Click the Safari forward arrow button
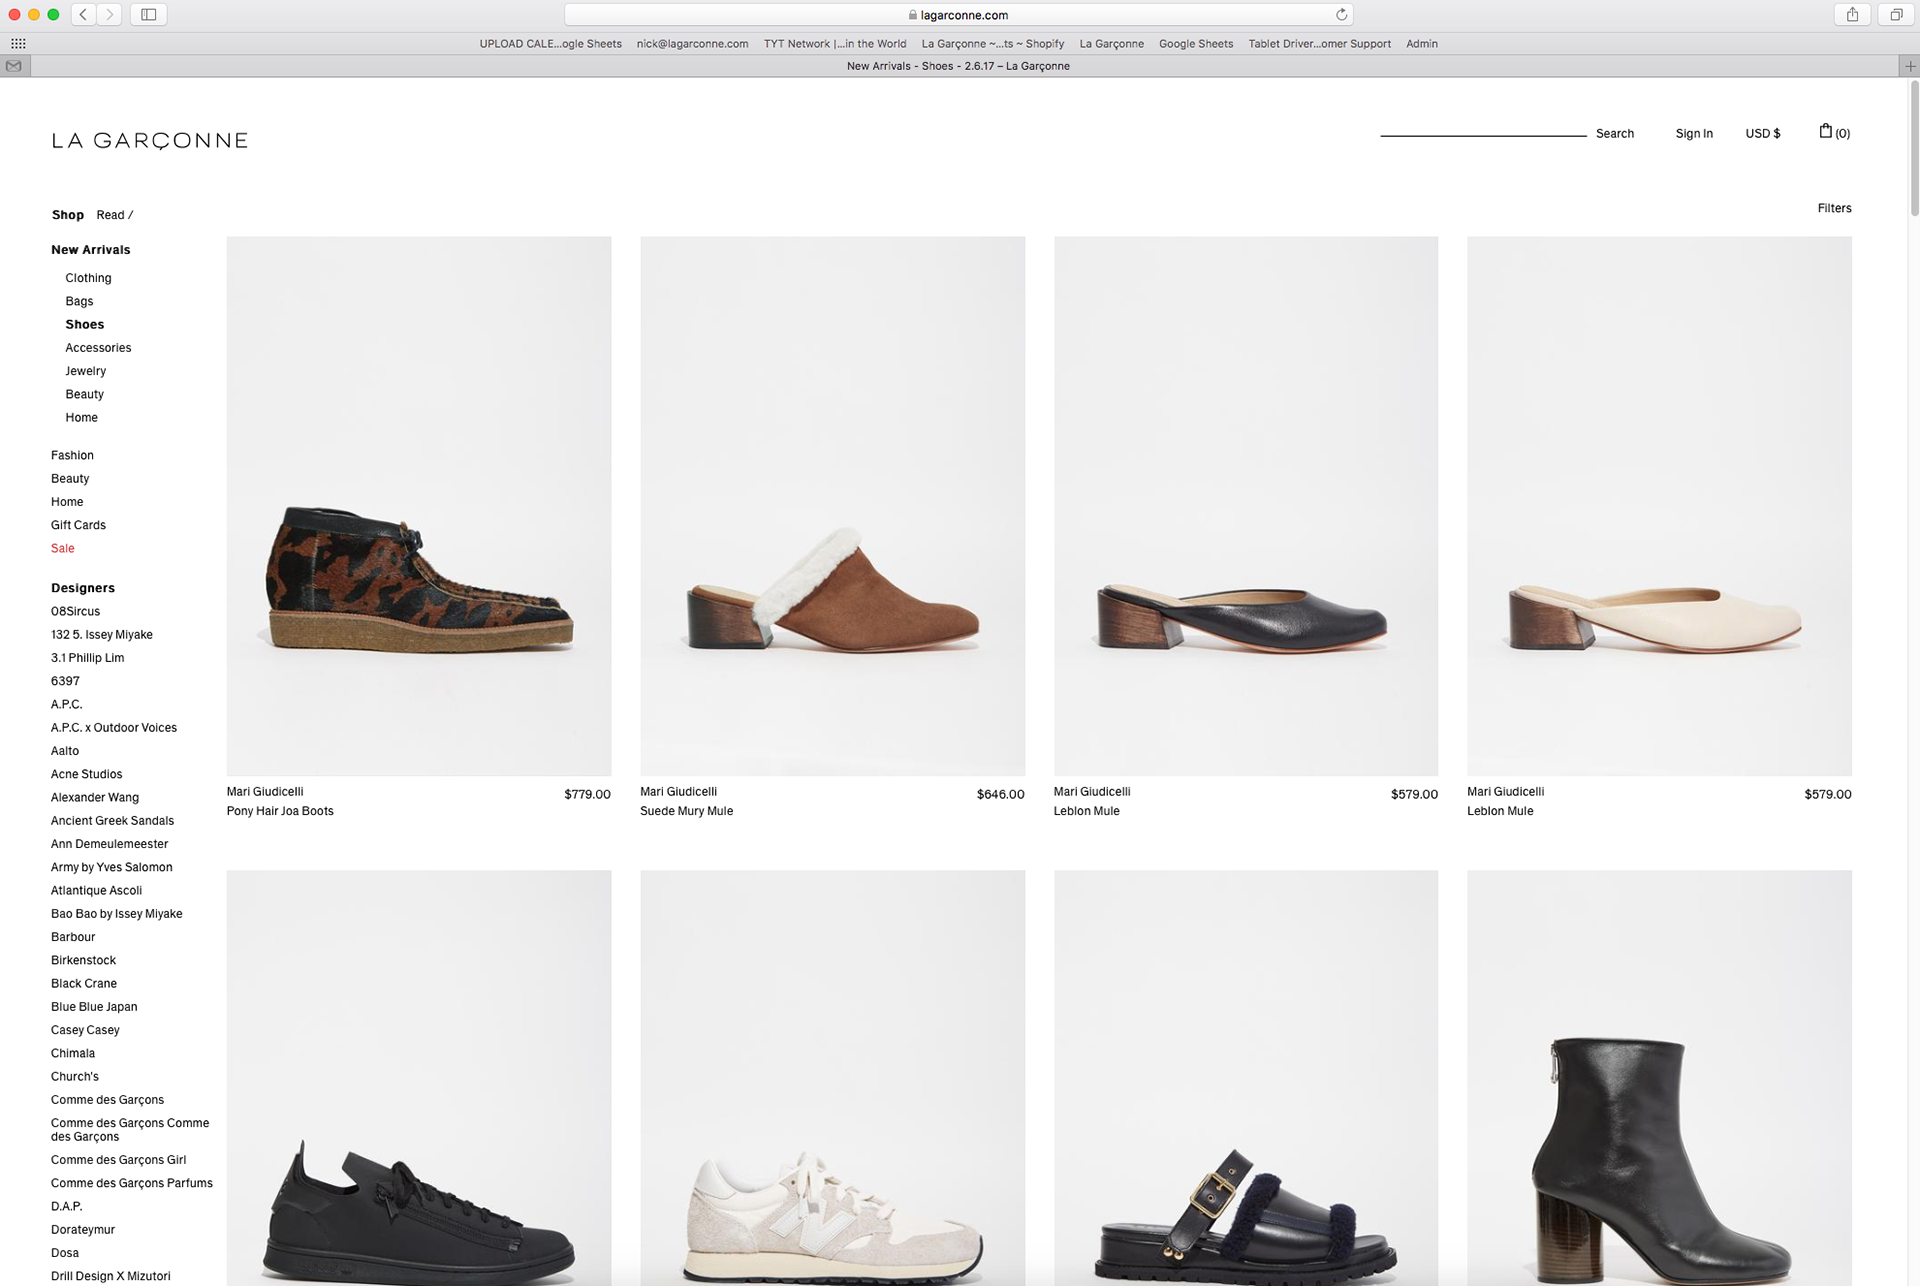The width and height of the screenshot is (1920, 1286). [110, 14]
